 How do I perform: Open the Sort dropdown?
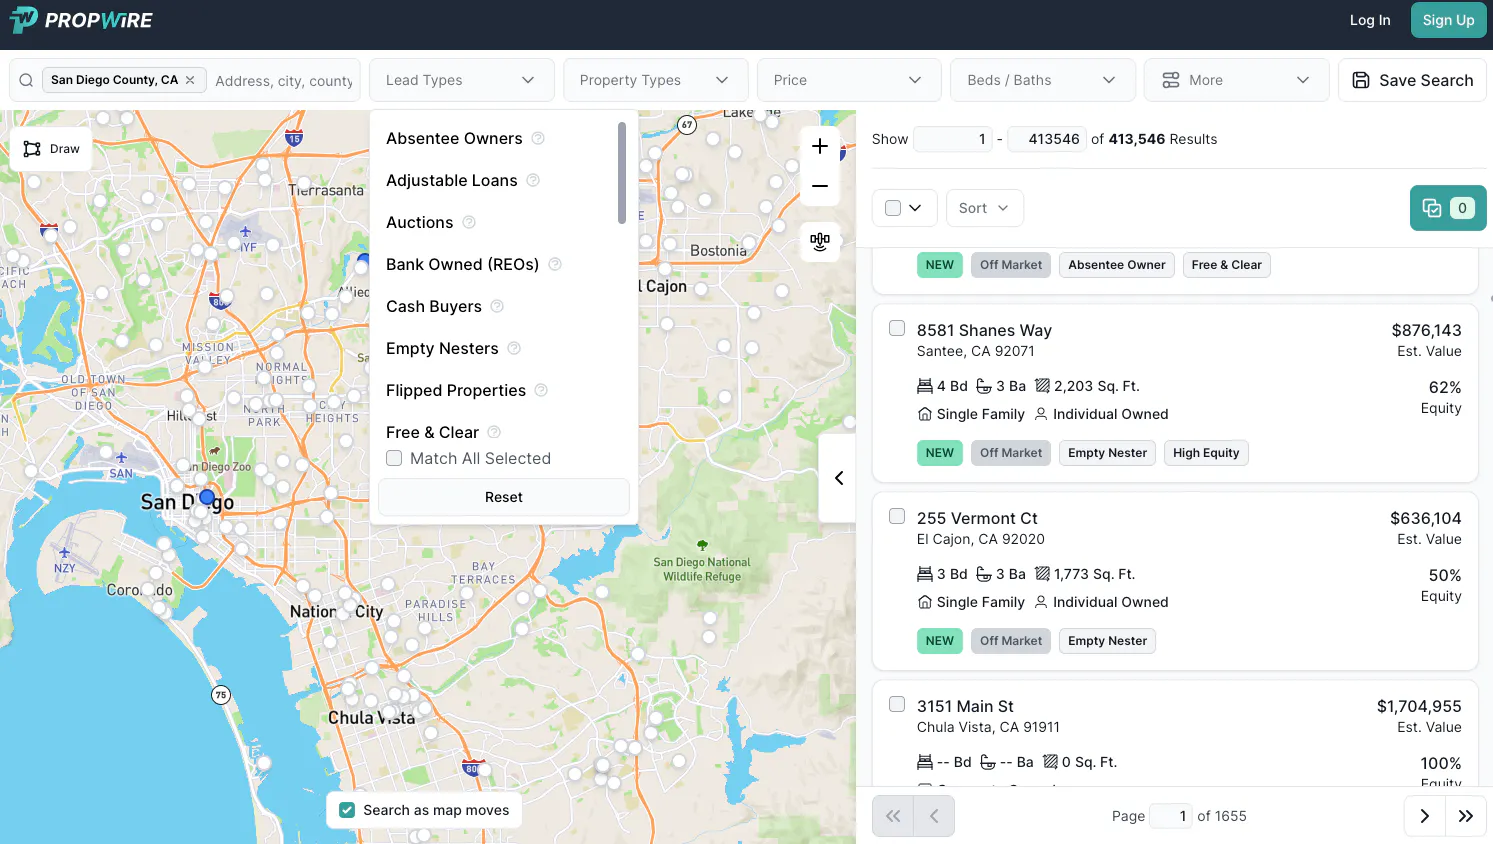pyautogui.click(x=984, y=208)
